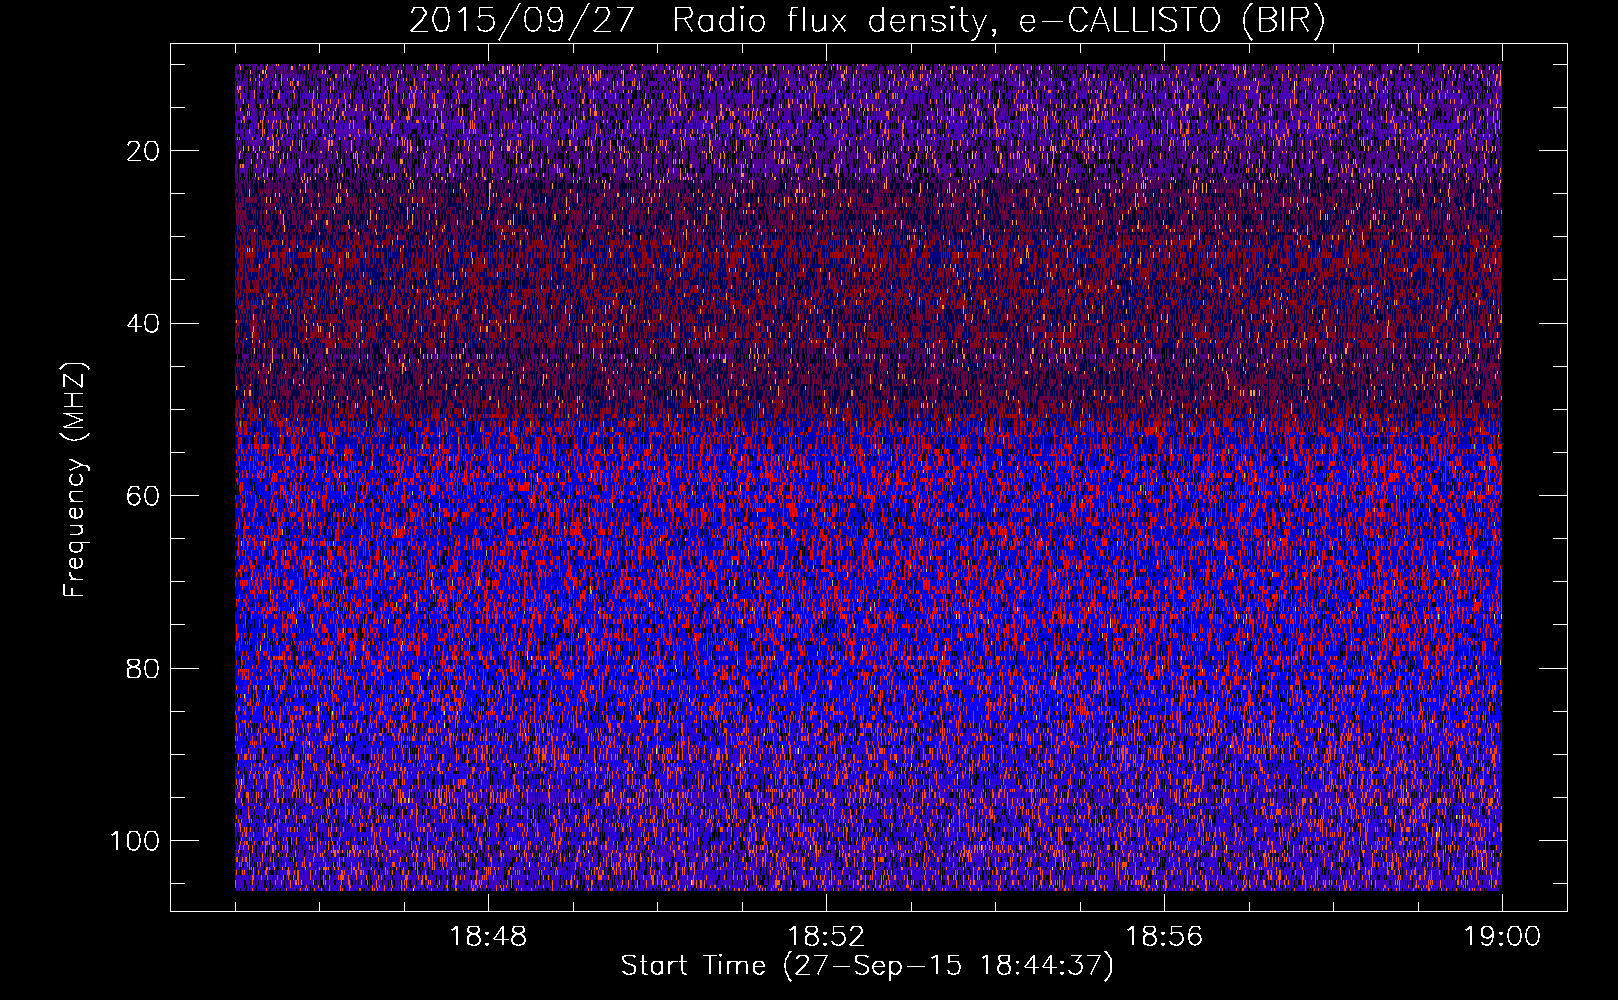The width and height of the screenshot is (1618, 1000).
Task: Click the 80 frequency tick label
Action: pos(144,668)
